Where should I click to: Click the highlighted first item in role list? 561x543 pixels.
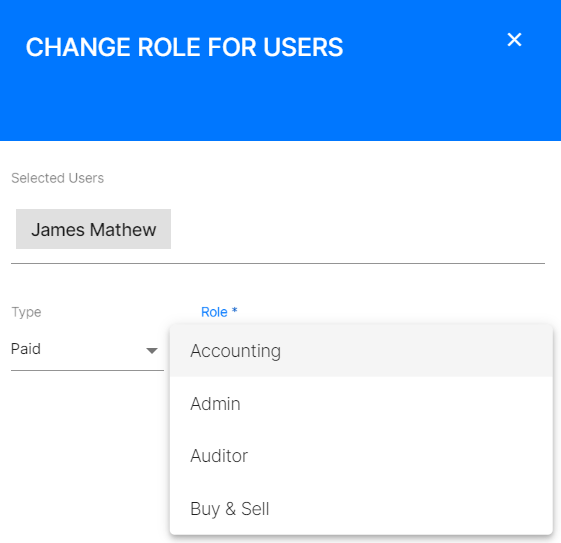pyautogui.click(x=361, y=351)
